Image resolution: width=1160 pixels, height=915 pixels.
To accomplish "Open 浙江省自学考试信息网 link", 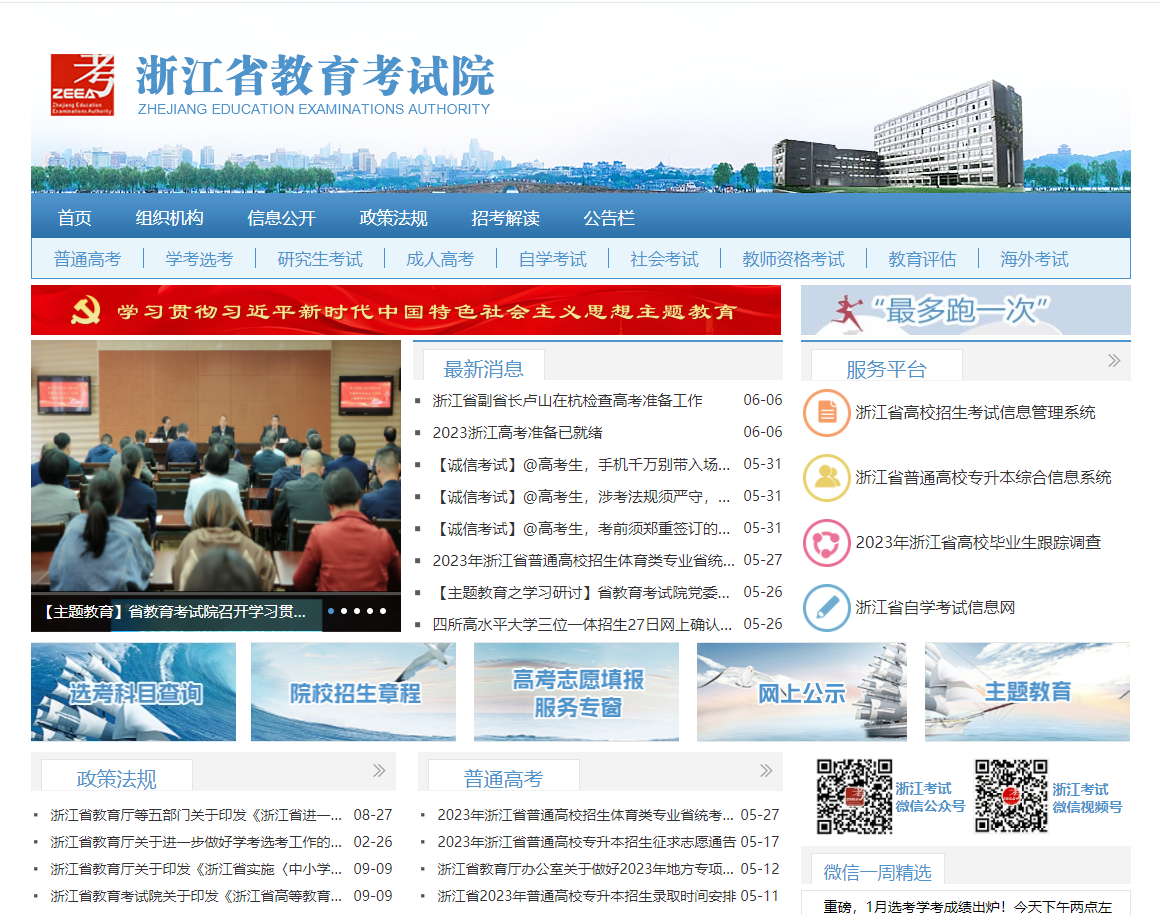I will pyautogui.click(x=935, y=608).
